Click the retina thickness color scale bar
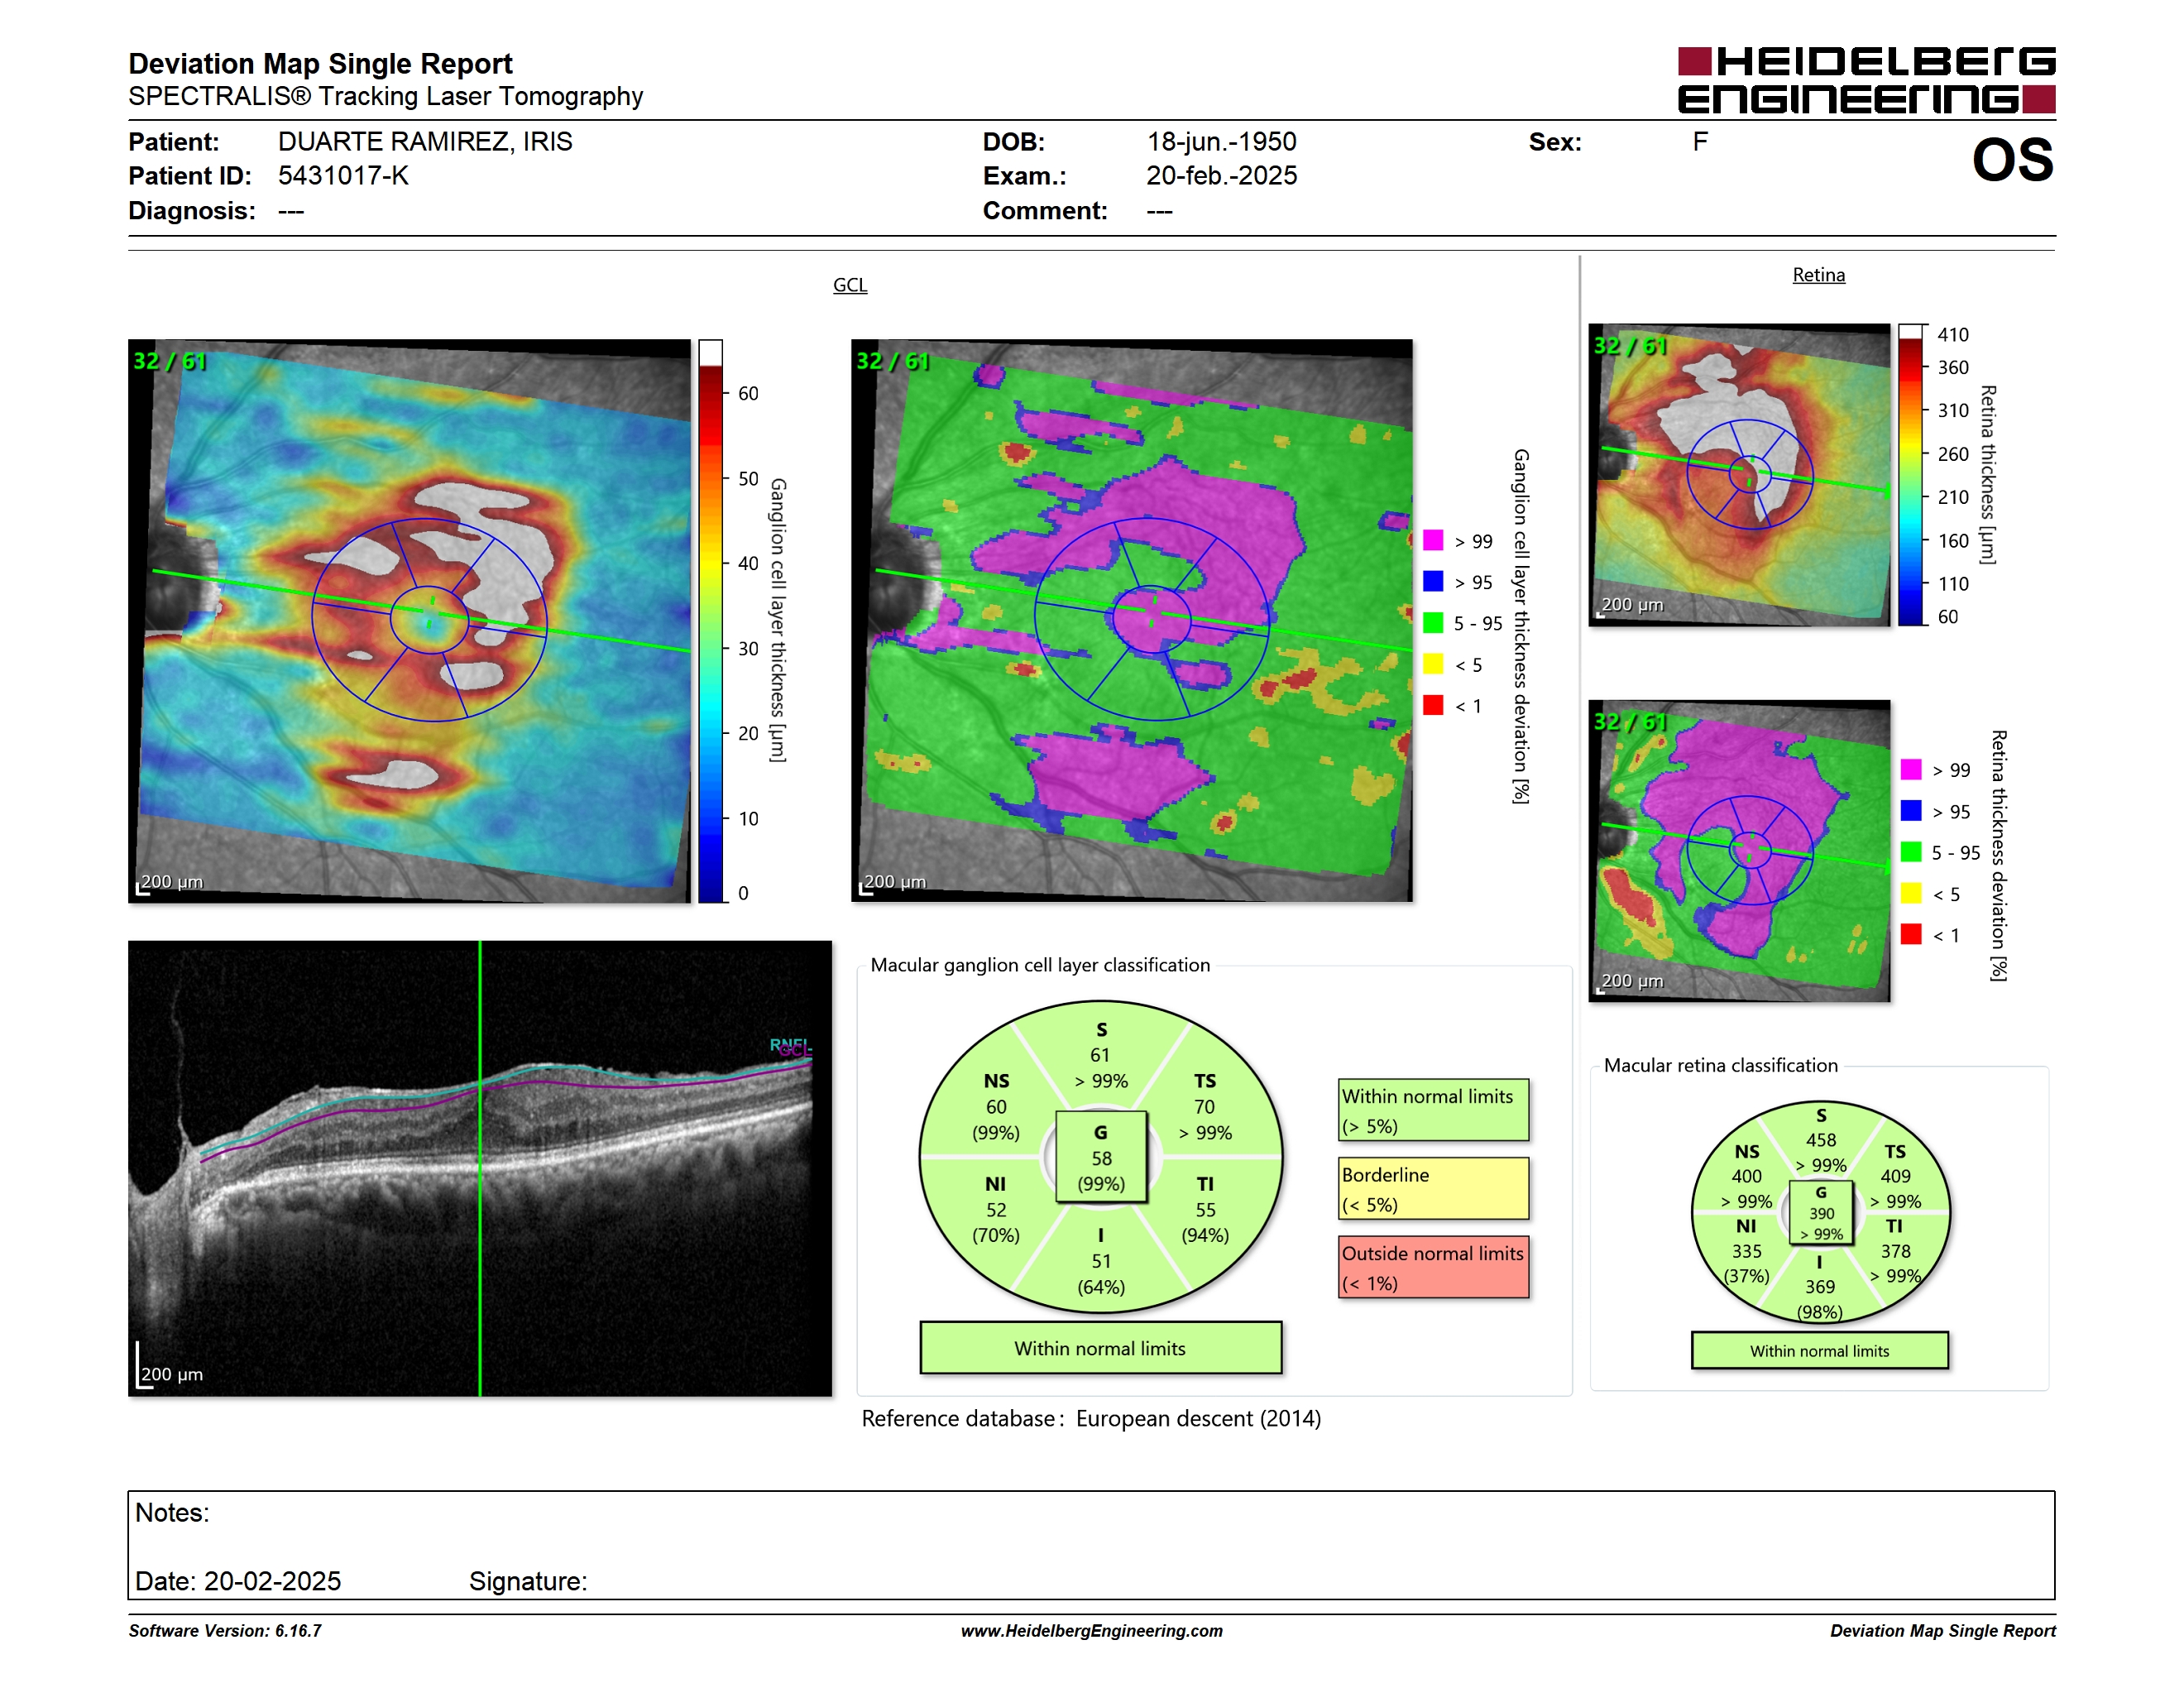The image size is (2184, 1688). click(x=1911, y=475)
